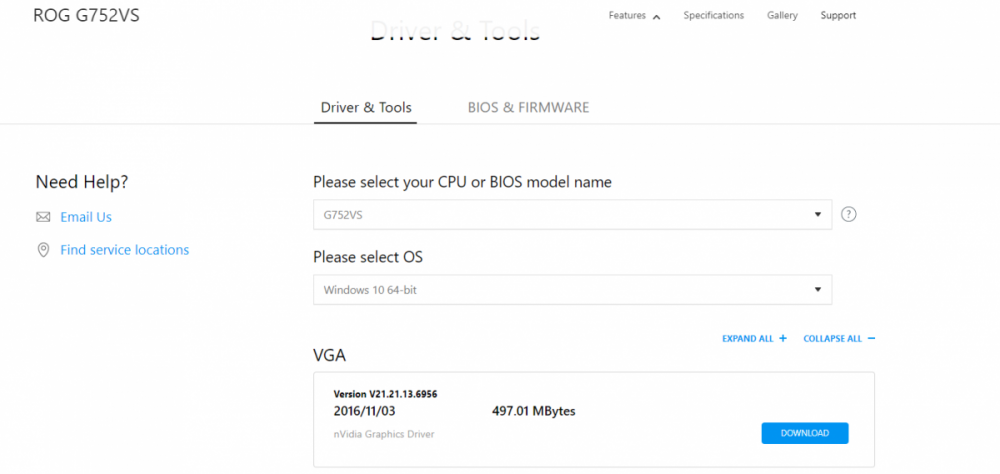1000x474 pixels.
Task: Click the map pin icon beside Find service locations
Action: point(43,250)
